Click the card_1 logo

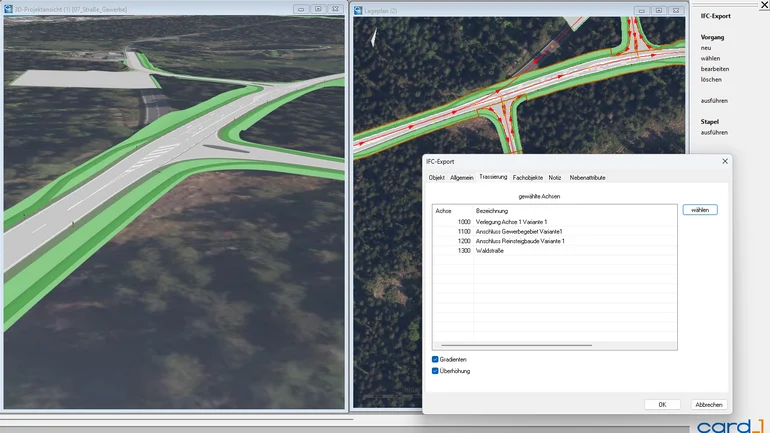click(x=729, y=426)
